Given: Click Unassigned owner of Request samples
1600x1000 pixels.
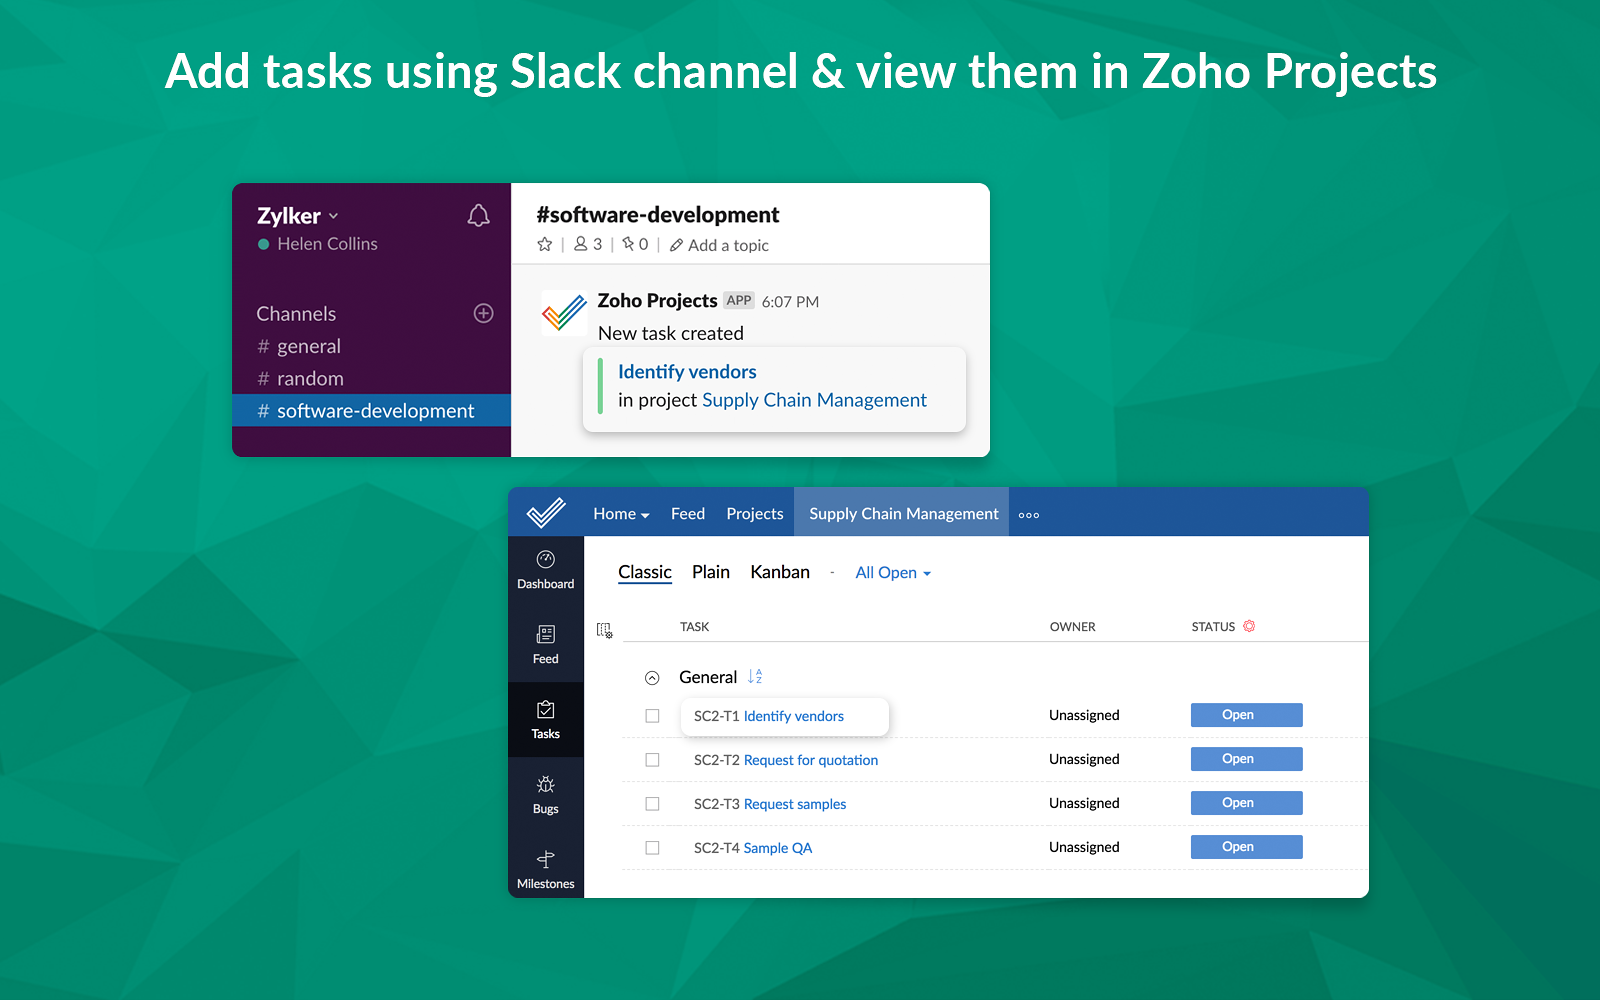Looking at the screenshot, I should pos(1084,803).
